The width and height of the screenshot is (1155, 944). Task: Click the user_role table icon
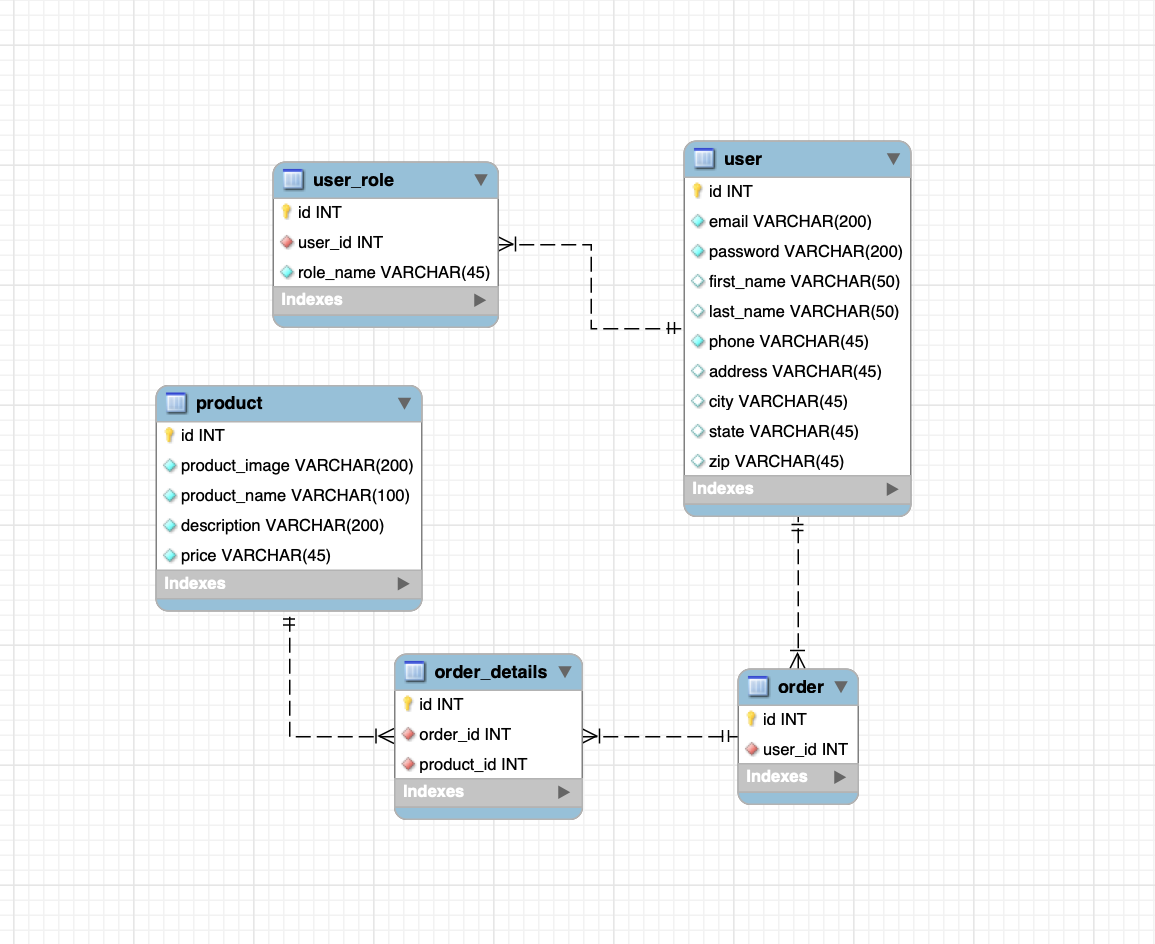pyautogui.click(x=293, y=180)
